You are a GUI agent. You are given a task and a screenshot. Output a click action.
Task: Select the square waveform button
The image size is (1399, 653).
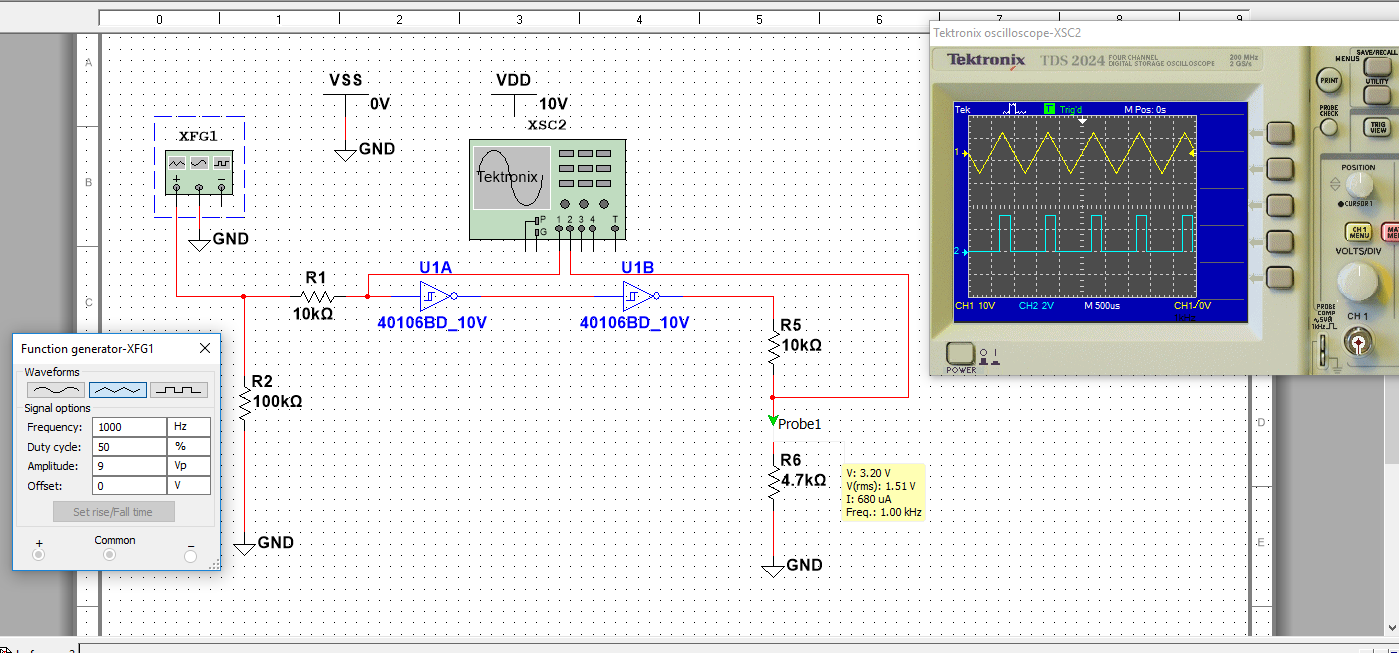(x=180, y=390)
